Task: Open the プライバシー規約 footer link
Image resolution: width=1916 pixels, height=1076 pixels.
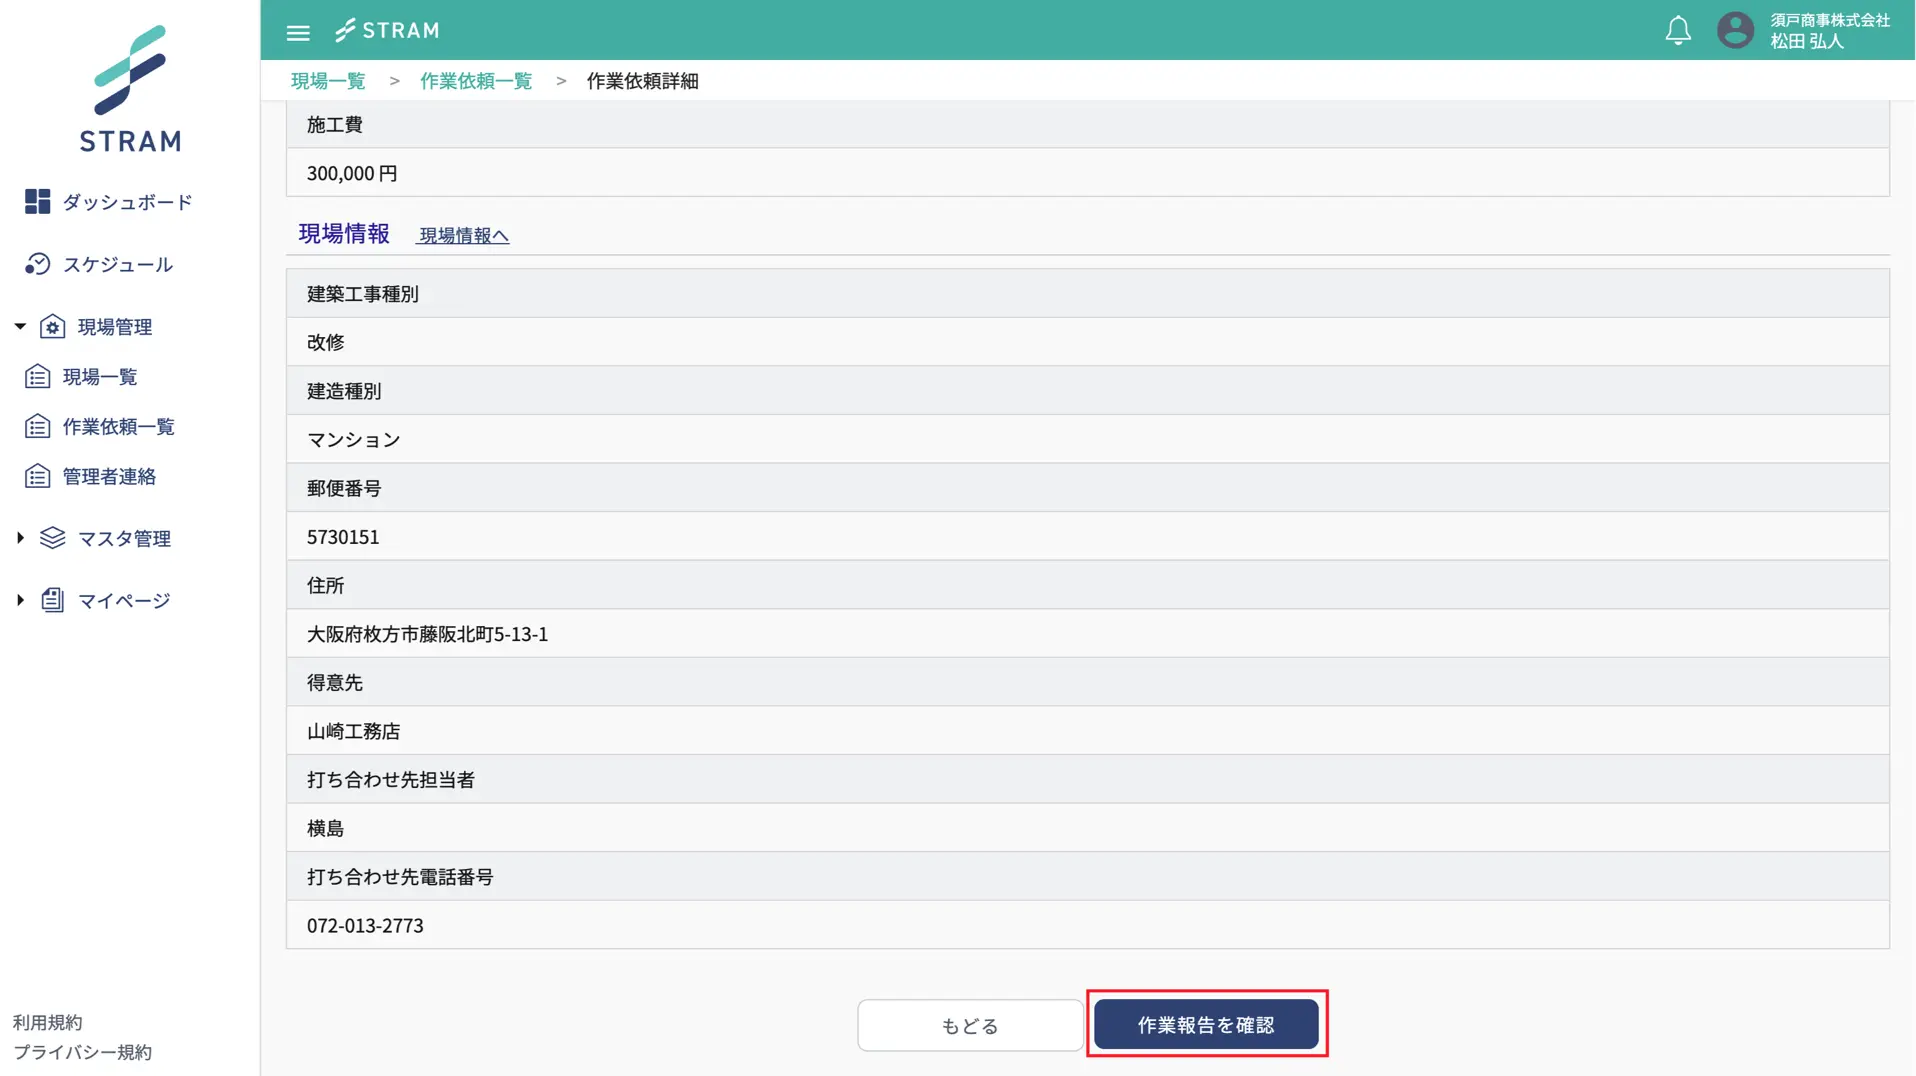Action: (x=82, y=1052)
